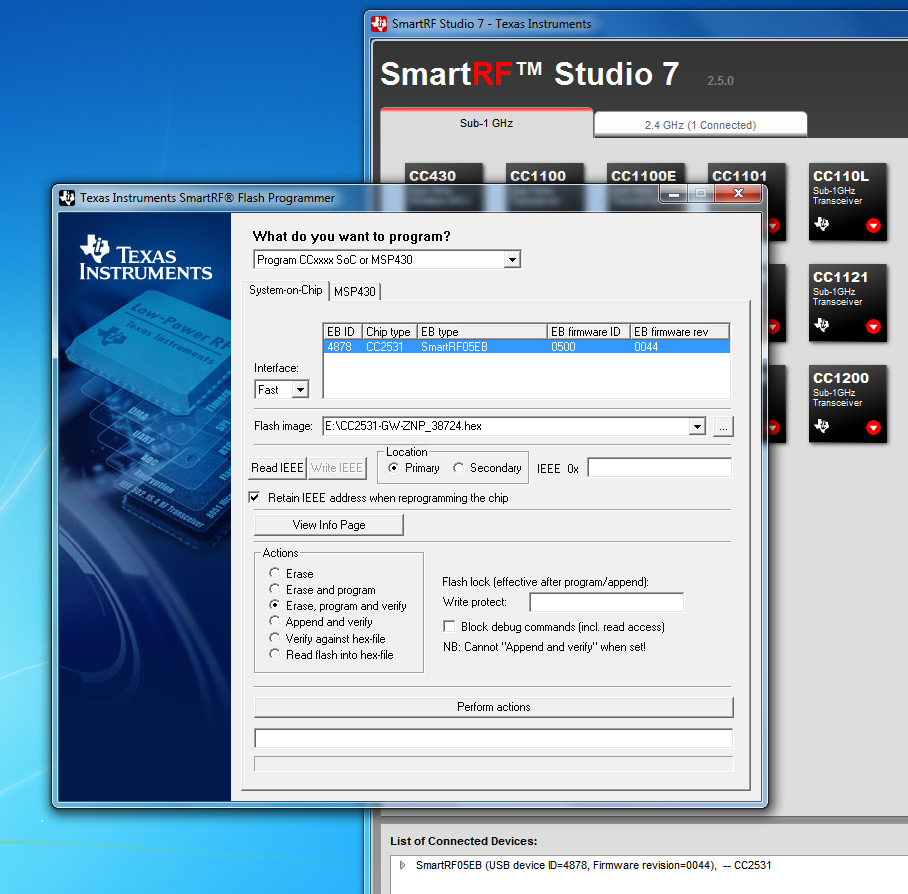
Task: Click SmartRF Studio 7 title bar icon
Action: tap(379, 24)
